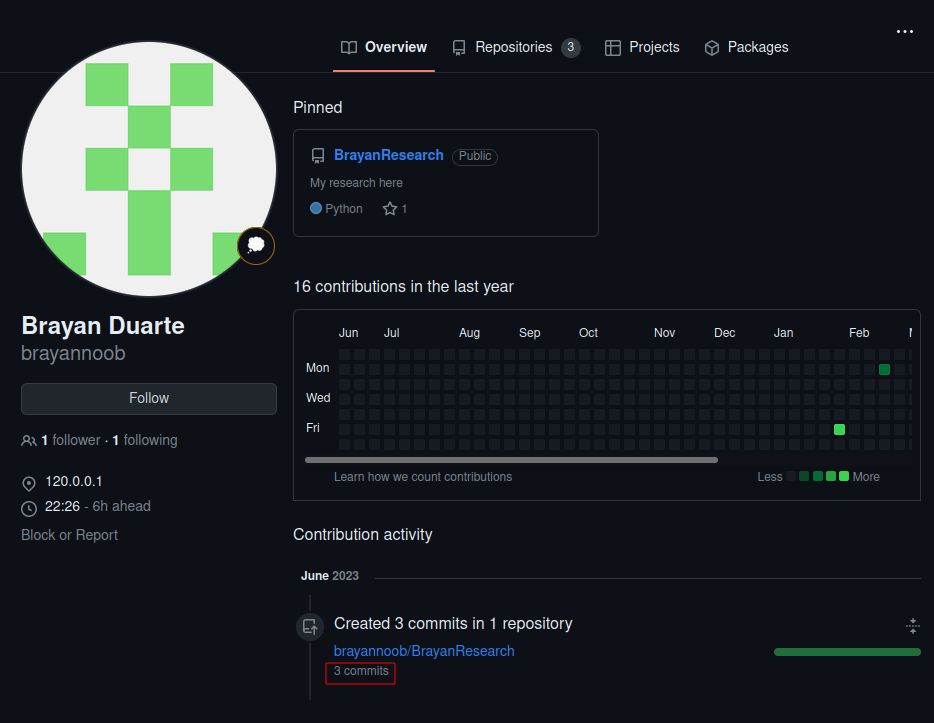Click the repository icon in the pinned card

pos(318,156)
